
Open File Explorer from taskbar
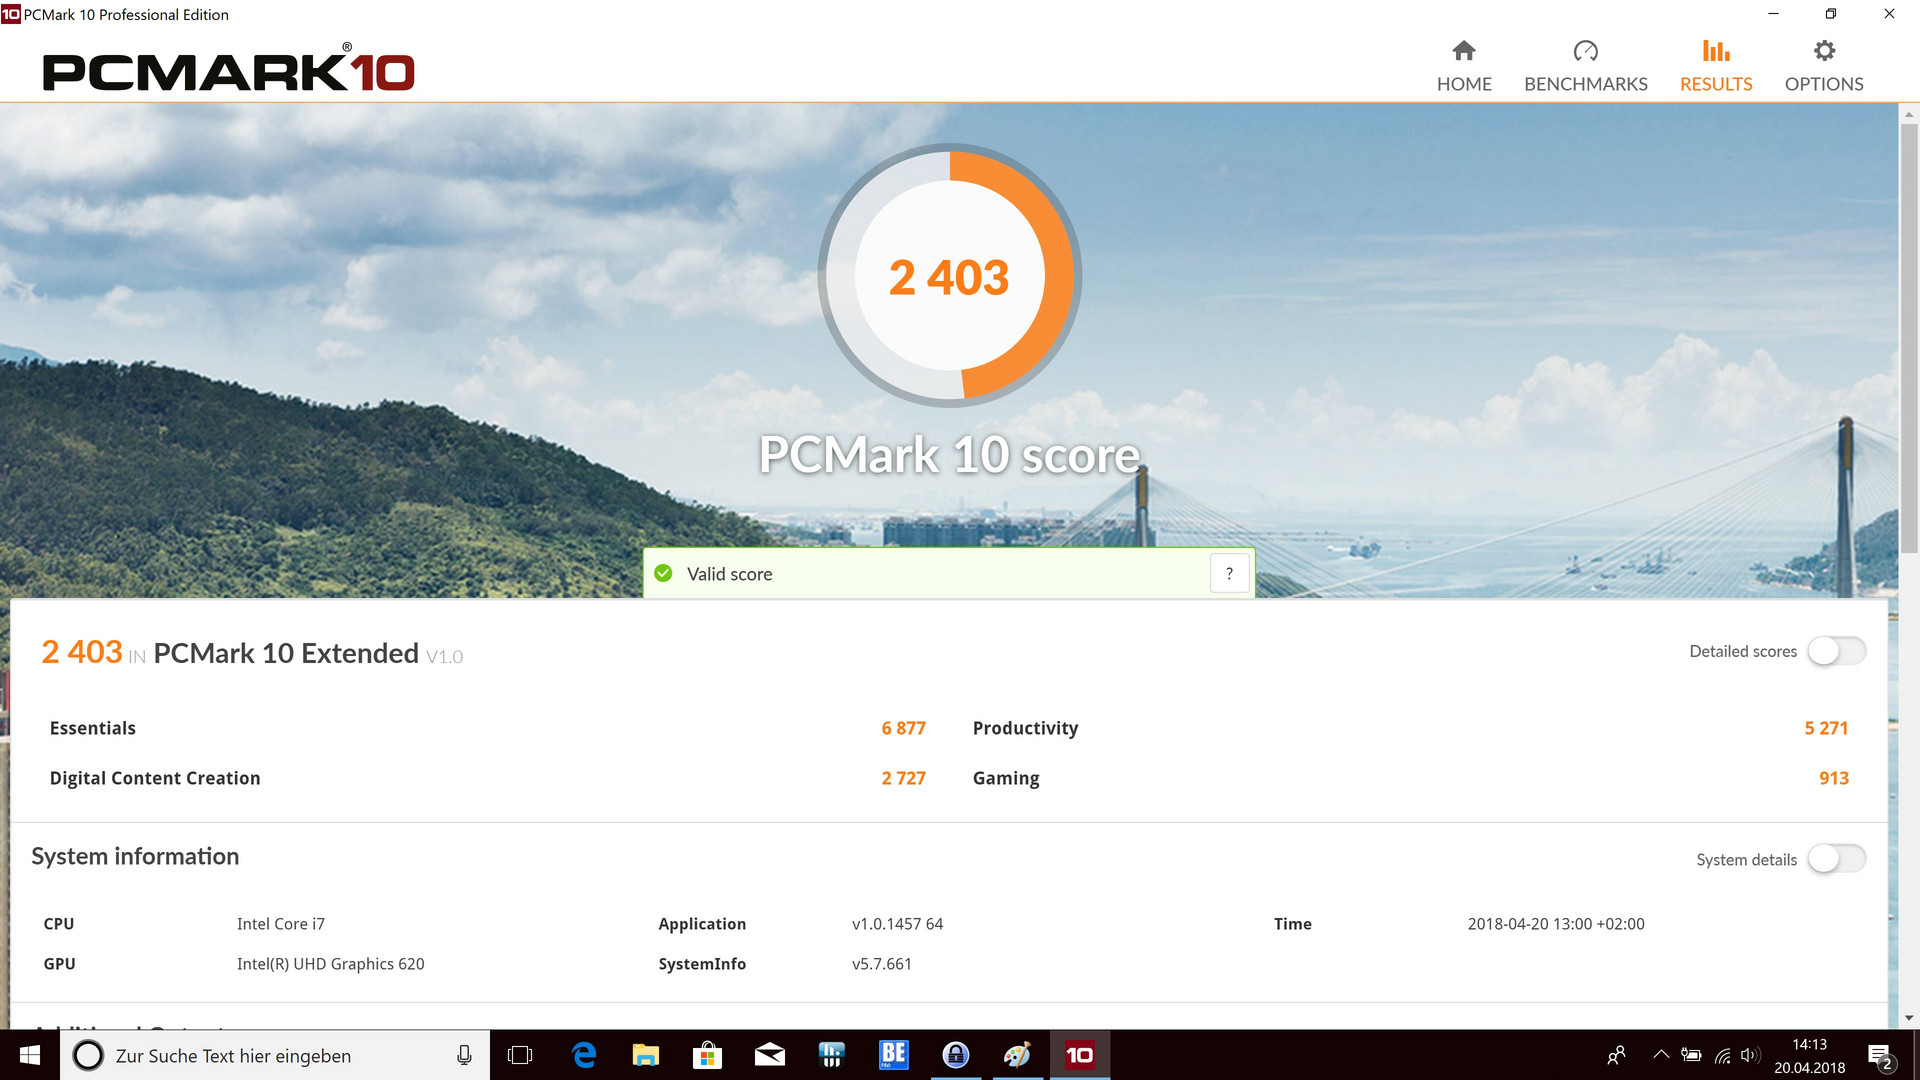pos(646,1055)
